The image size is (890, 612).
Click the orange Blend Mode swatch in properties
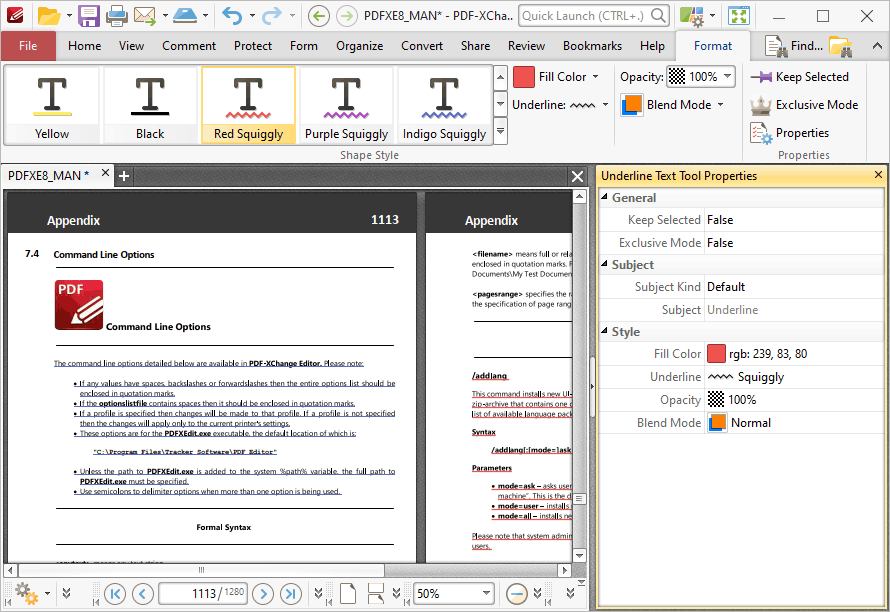click(717, 422)
